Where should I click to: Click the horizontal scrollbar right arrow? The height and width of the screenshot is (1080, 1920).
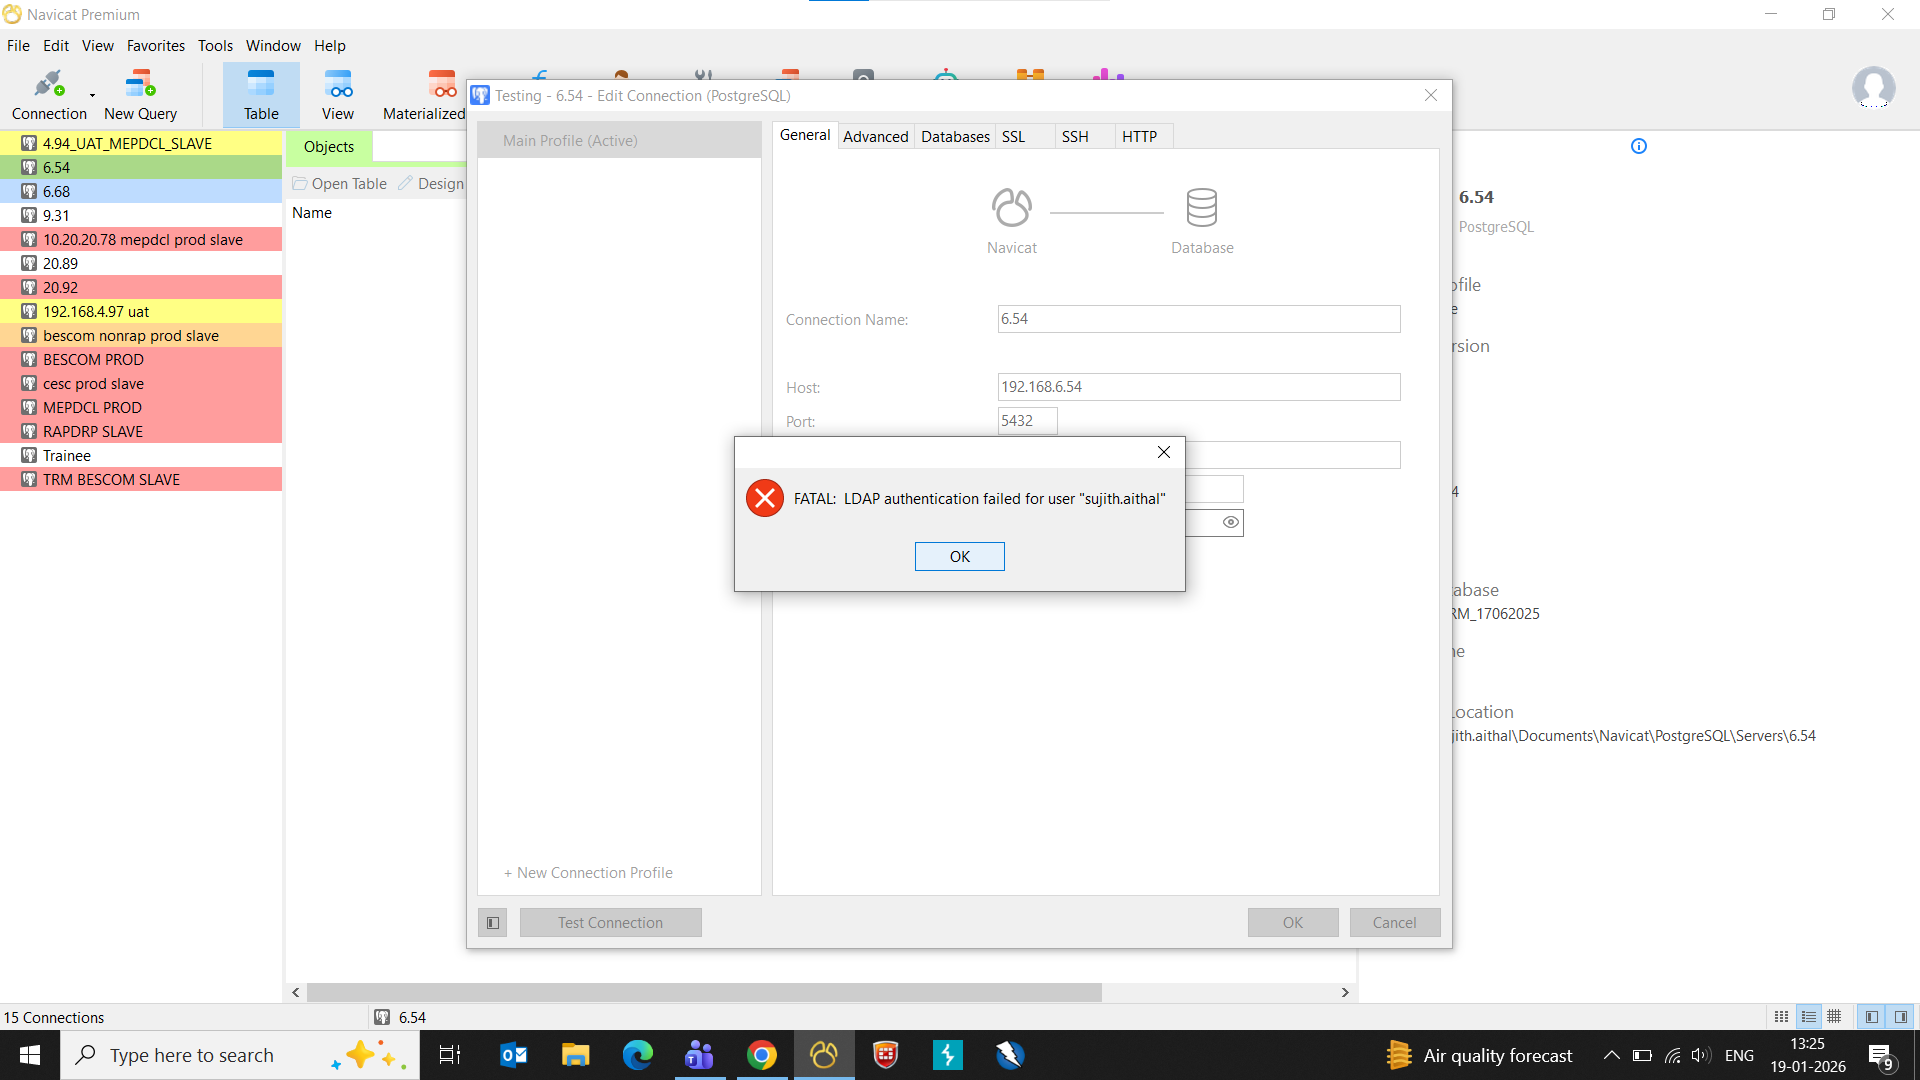(1345, 992)
